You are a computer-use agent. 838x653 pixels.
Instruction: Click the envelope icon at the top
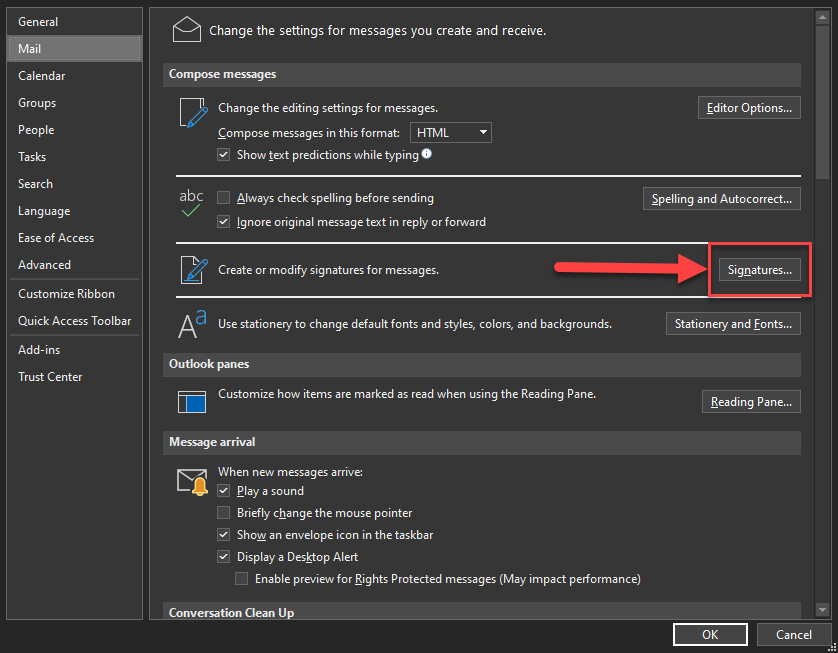[x=187, y=29]
